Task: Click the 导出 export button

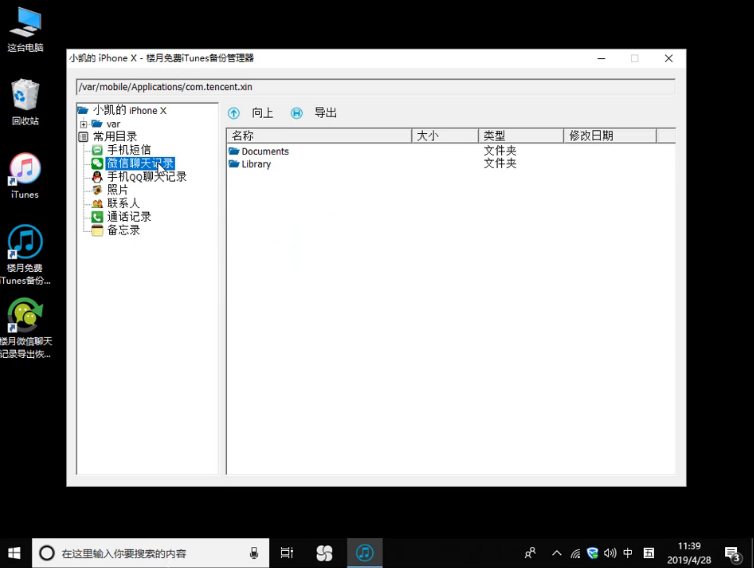Action: (x=314, y=113)
